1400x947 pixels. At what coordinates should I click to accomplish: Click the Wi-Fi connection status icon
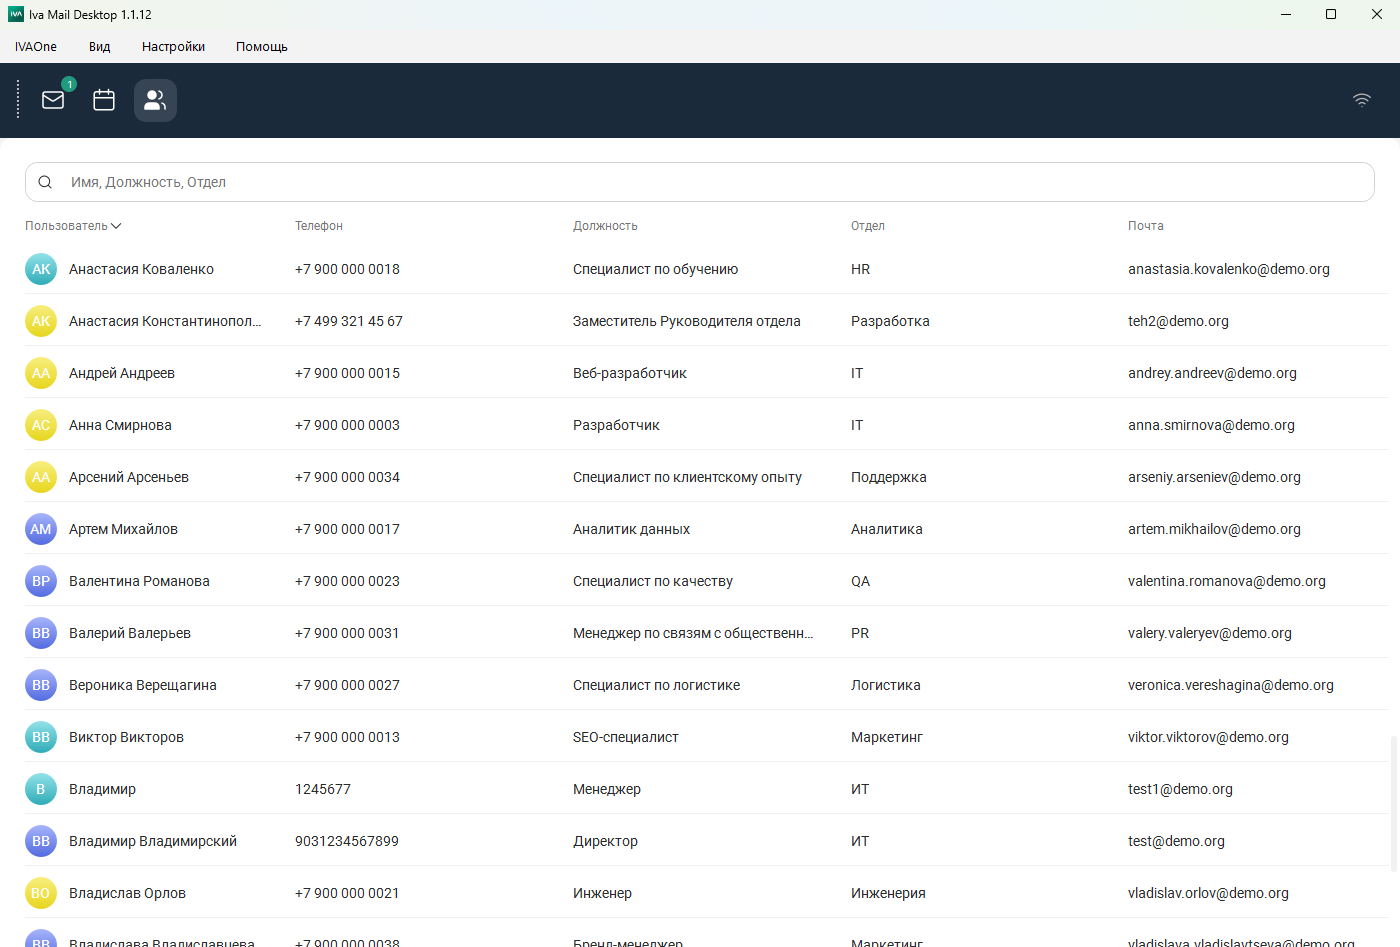1361,100
